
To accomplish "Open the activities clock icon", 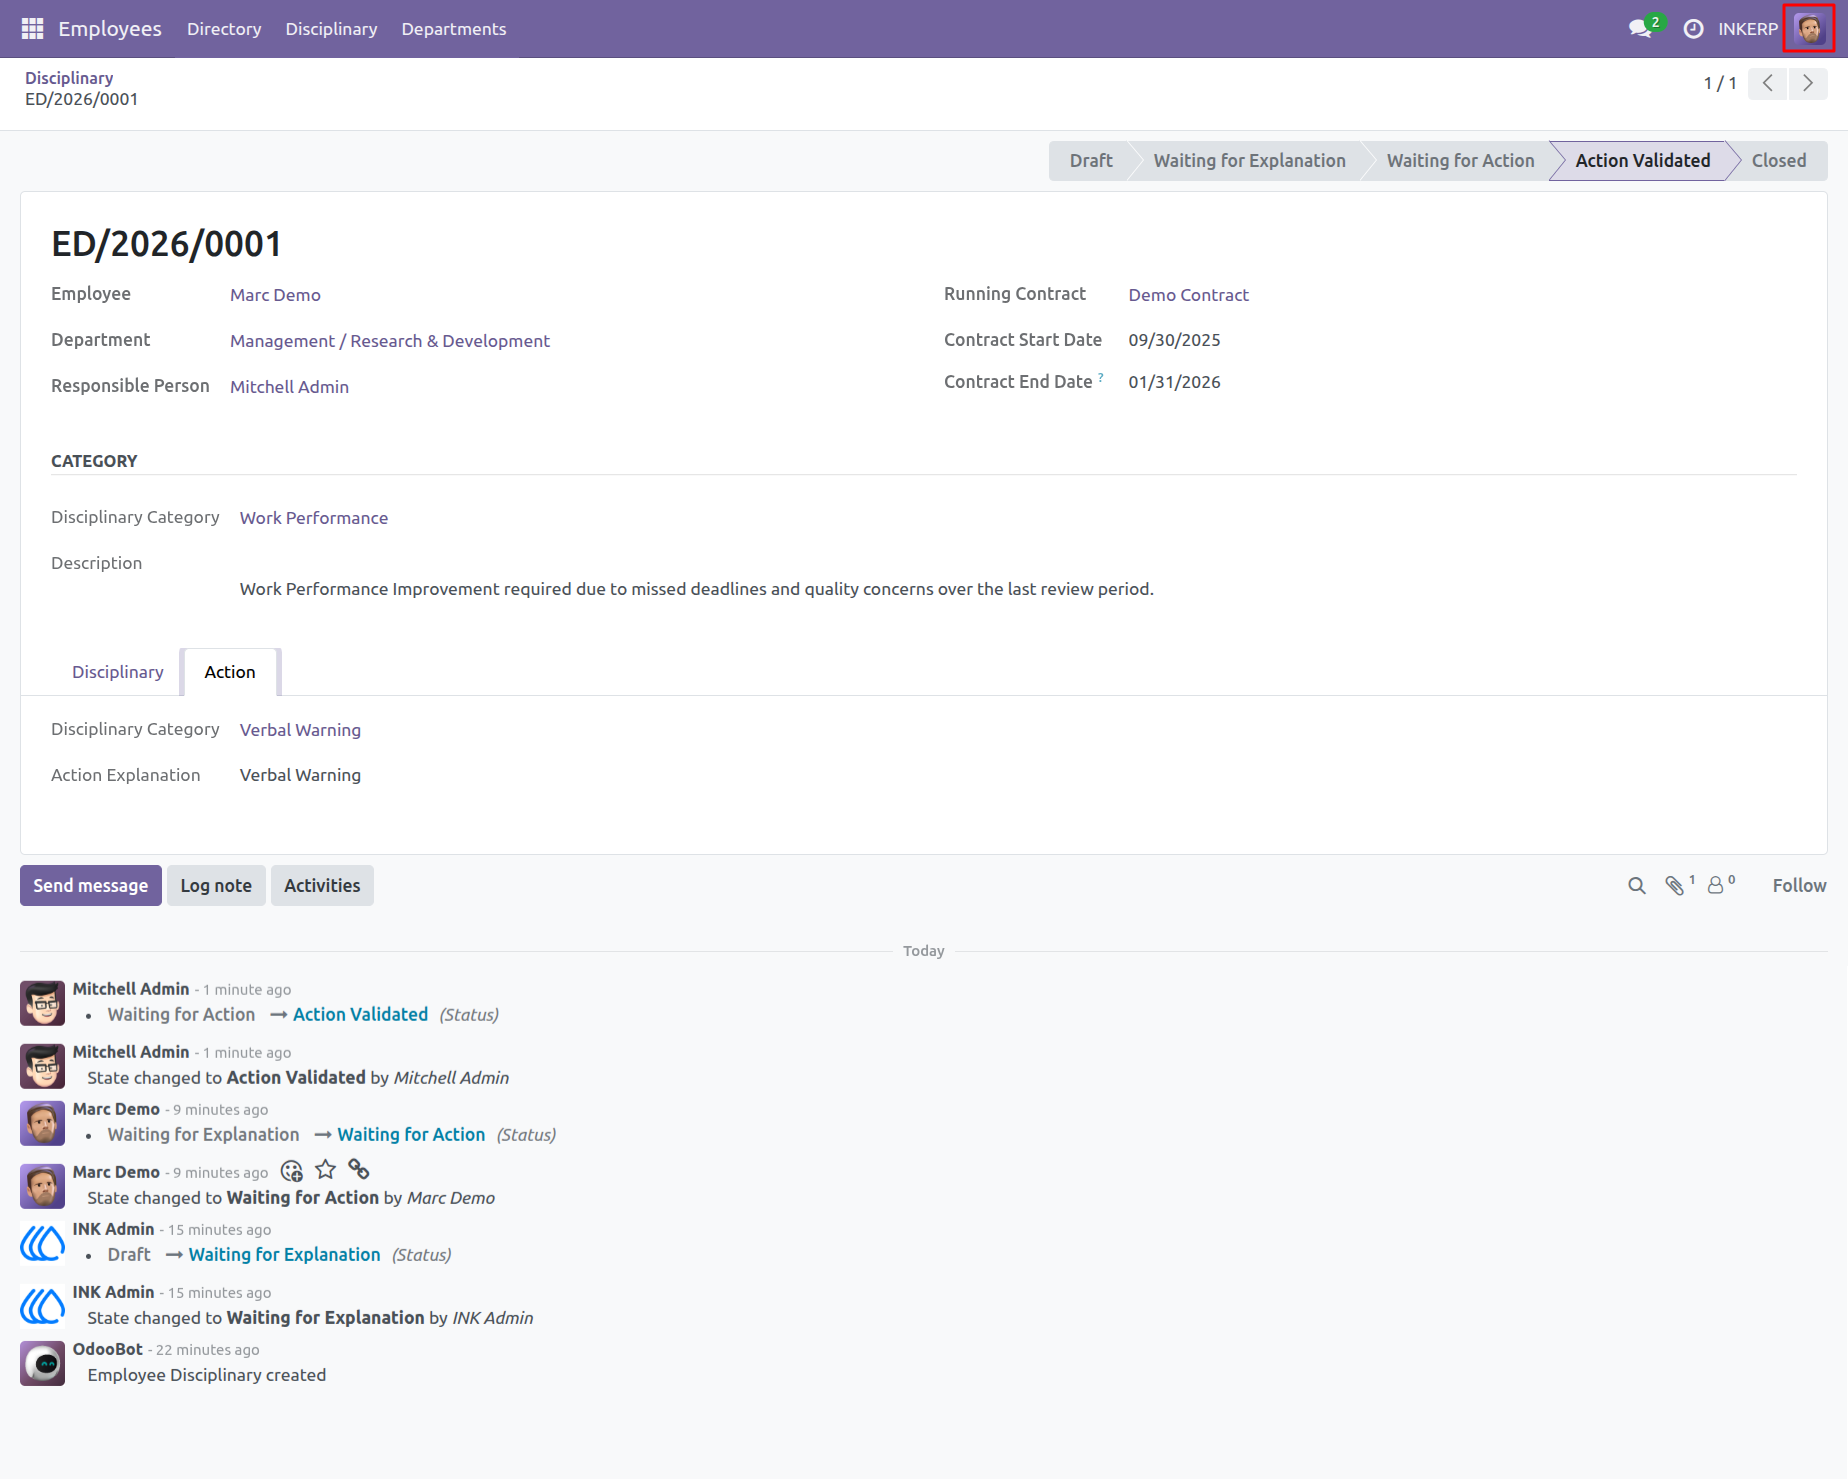I will pos(1693,29).
